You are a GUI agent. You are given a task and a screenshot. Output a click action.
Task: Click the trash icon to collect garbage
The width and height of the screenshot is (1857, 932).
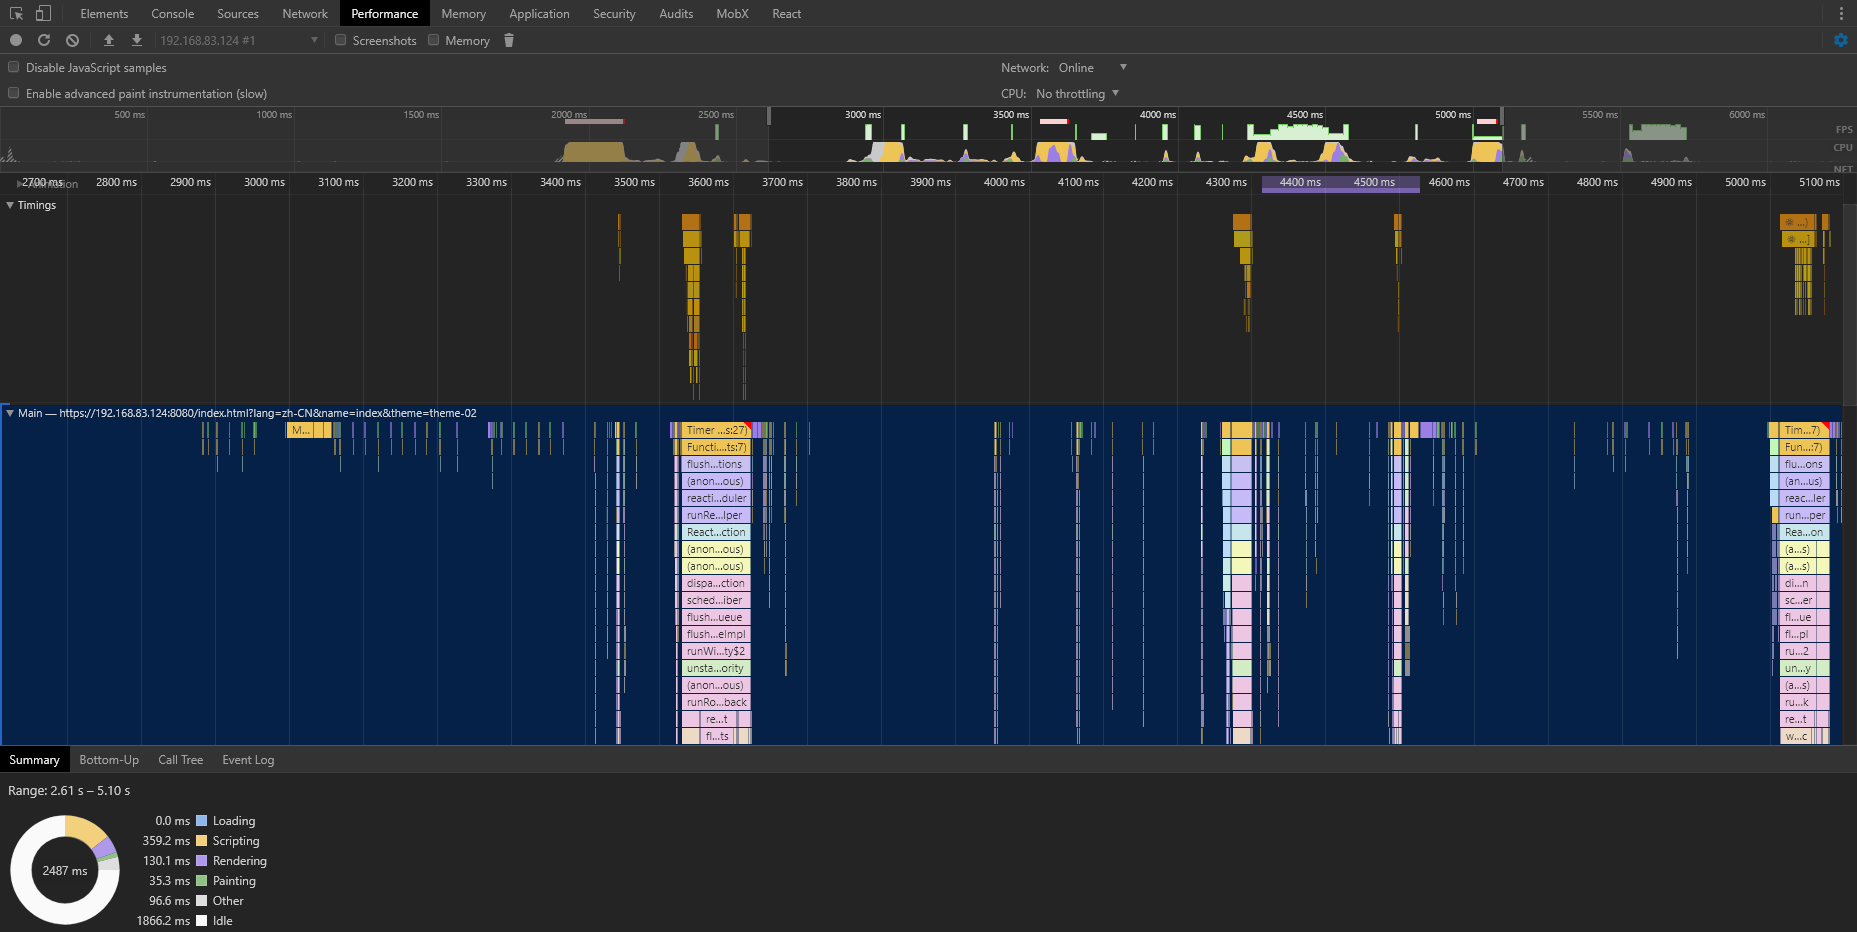pyautogui.click(x=509, y=40)
